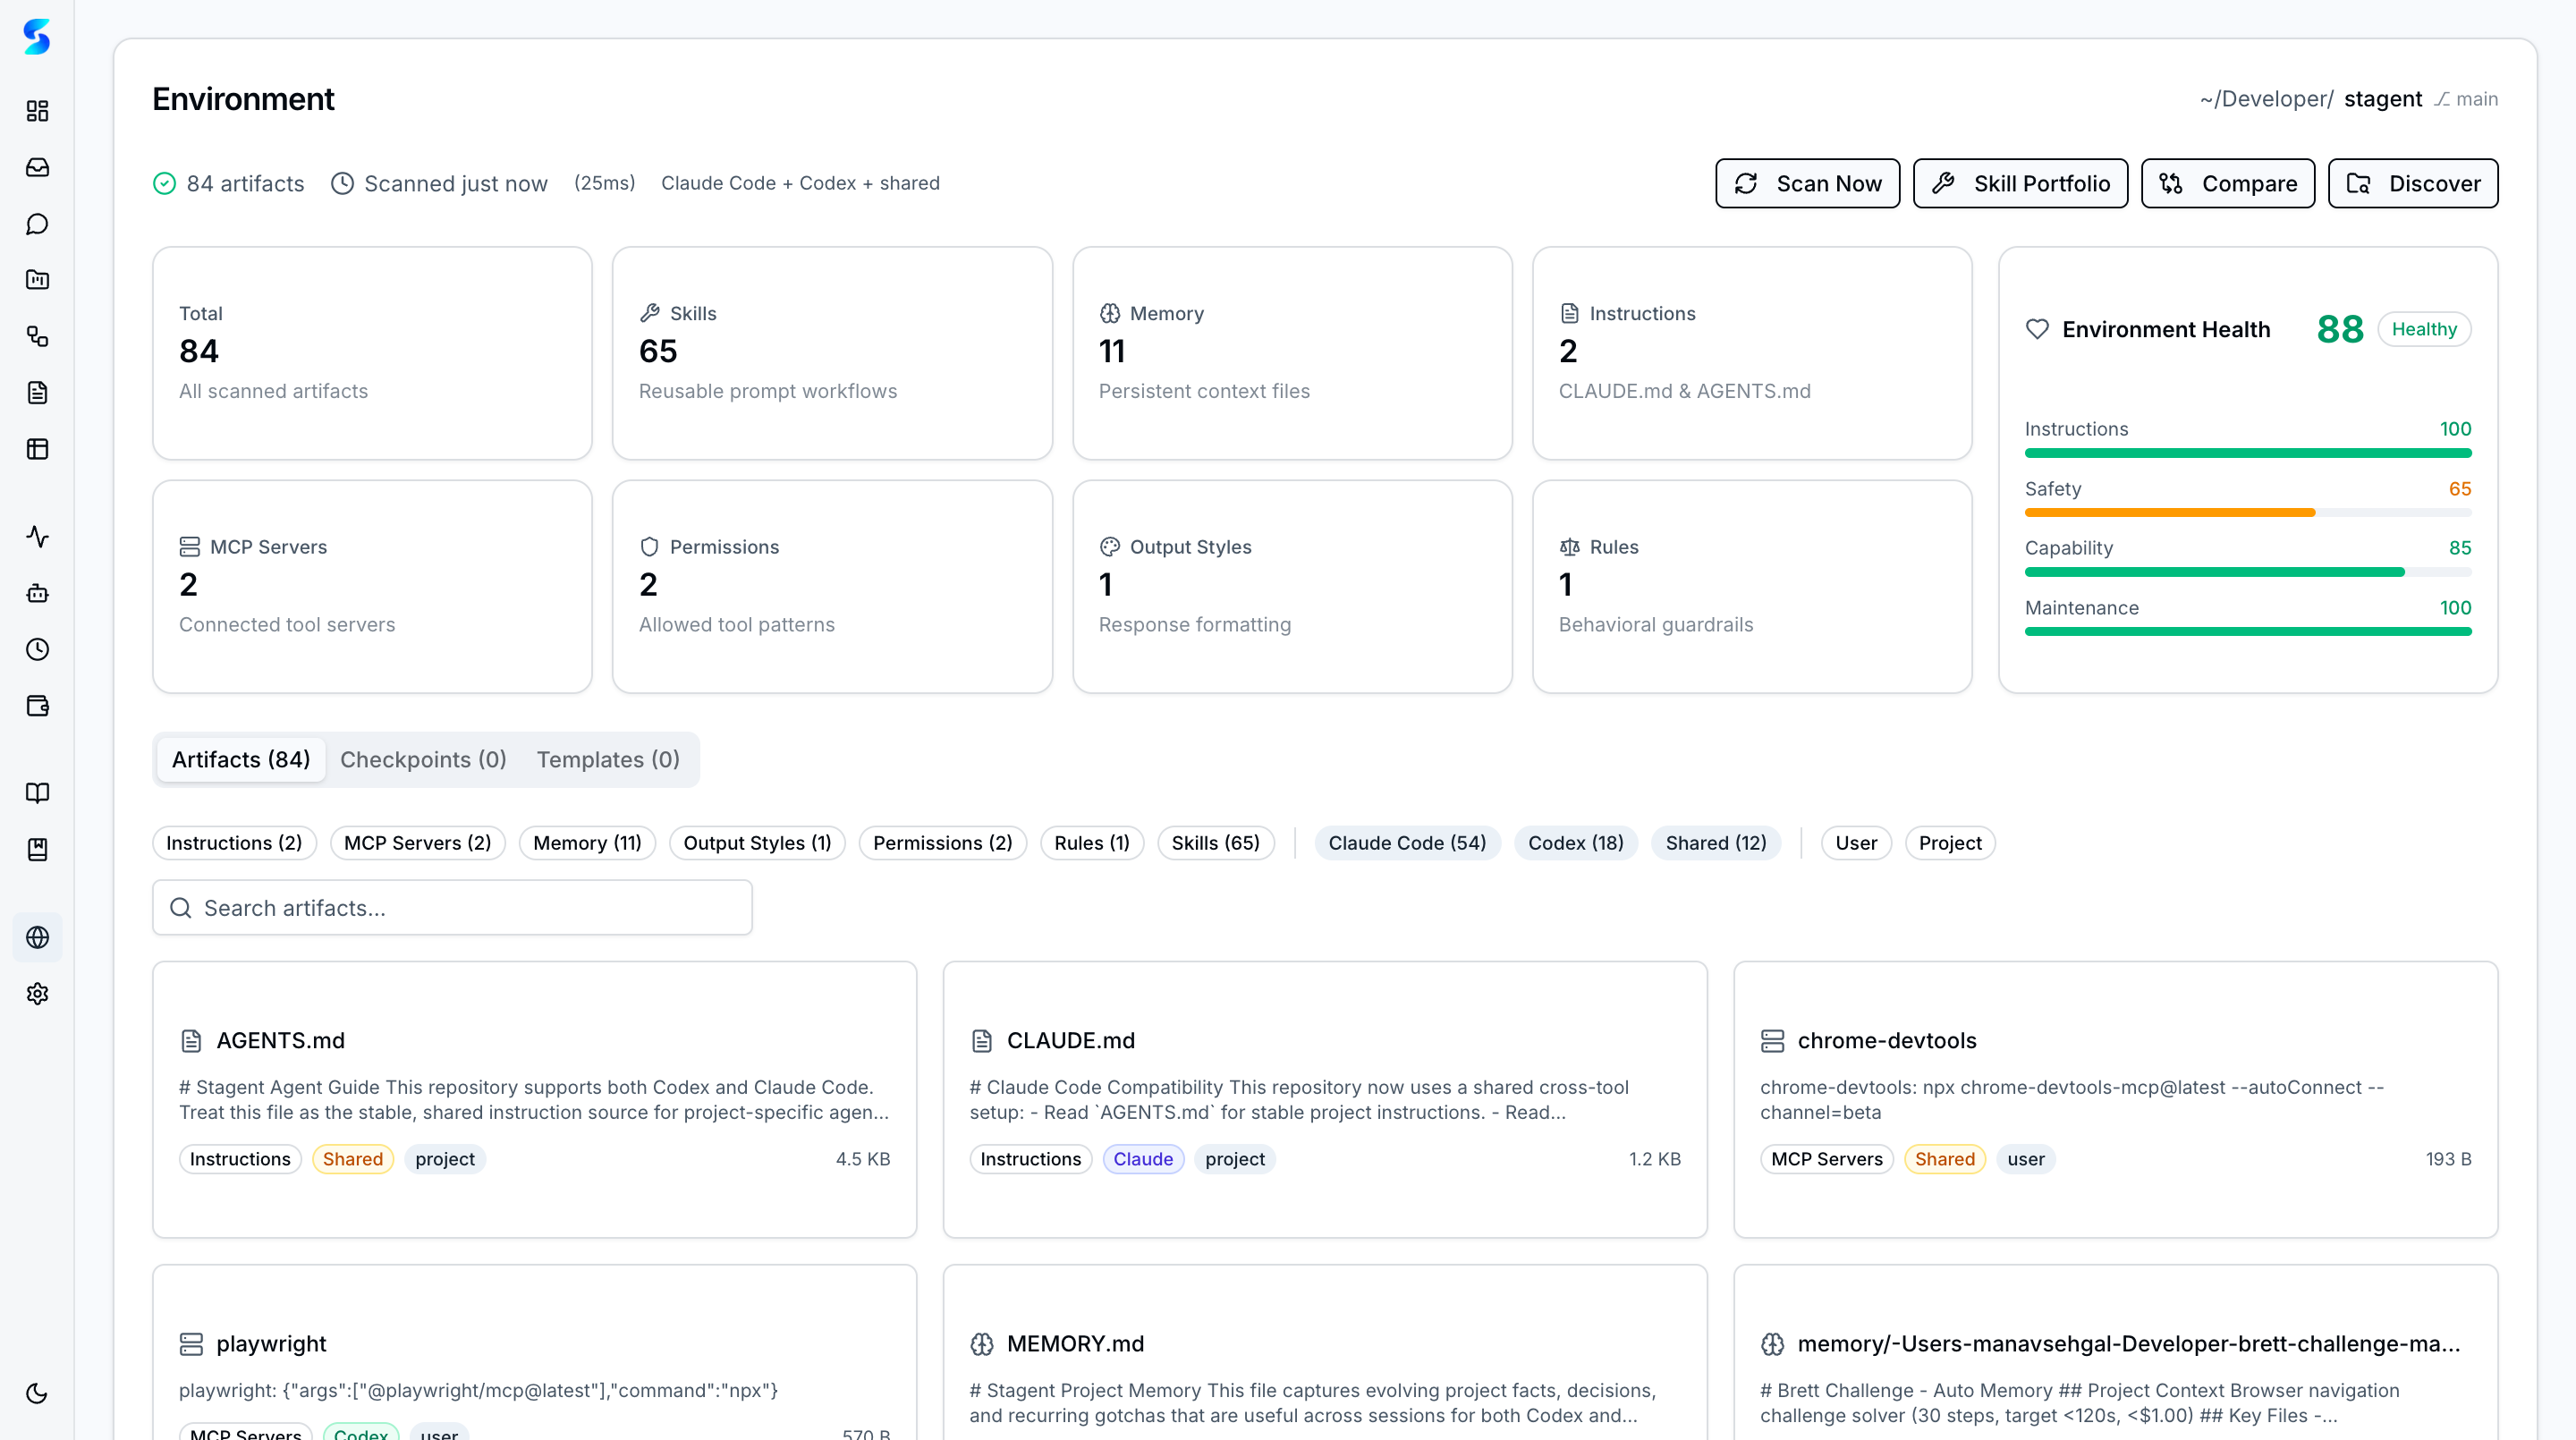Click the chat bubble sidebar icon
The height and width of the screenshot is (1440, 2576).
pyautogui.click(x=37, y=224)
